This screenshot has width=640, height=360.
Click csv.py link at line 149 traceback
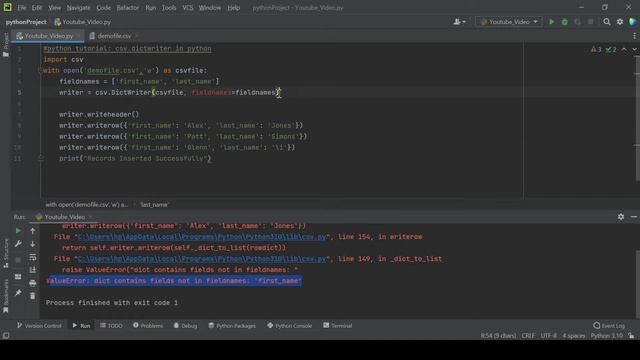[x=202, y=259]
